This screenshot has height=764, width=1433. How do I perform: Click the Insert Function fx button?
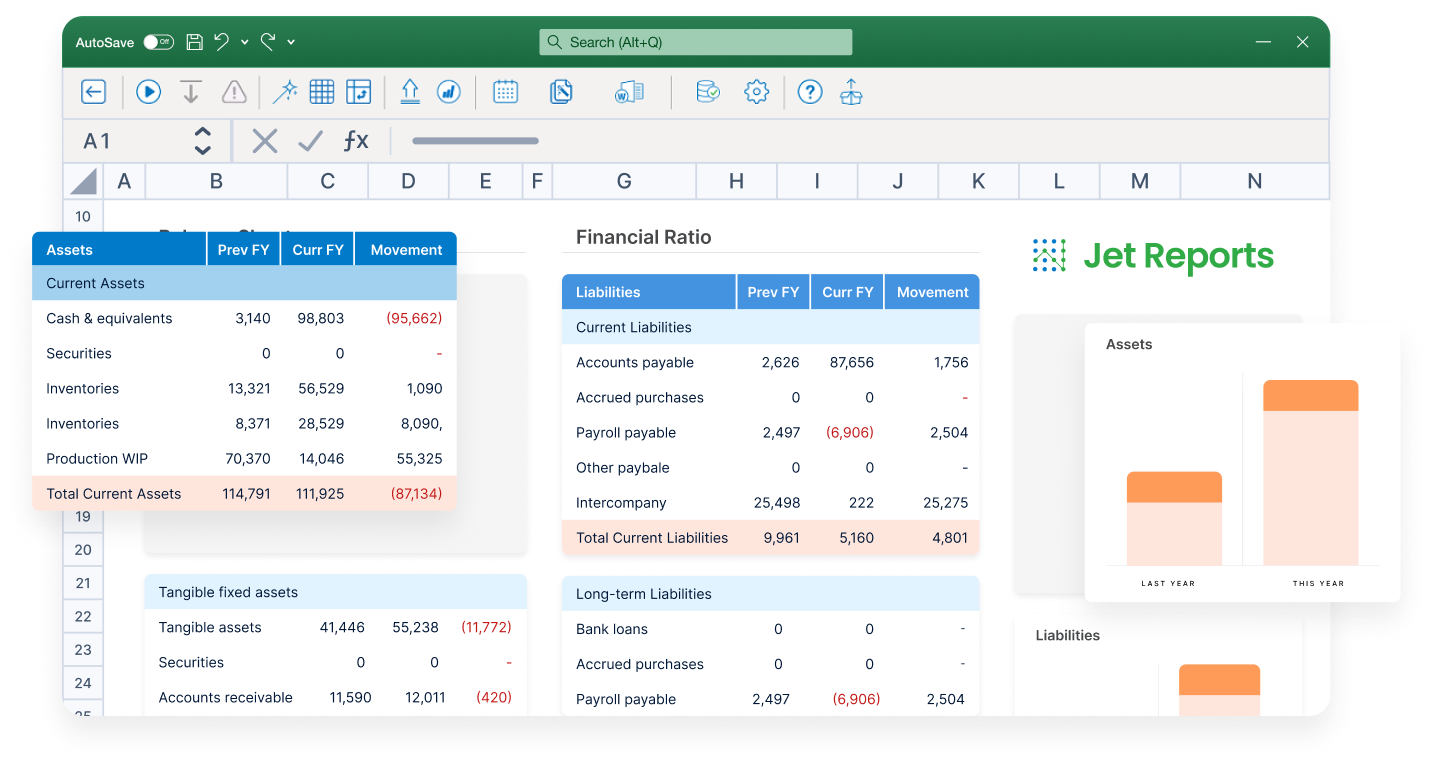pyautogui.click(x=357, y=140)
